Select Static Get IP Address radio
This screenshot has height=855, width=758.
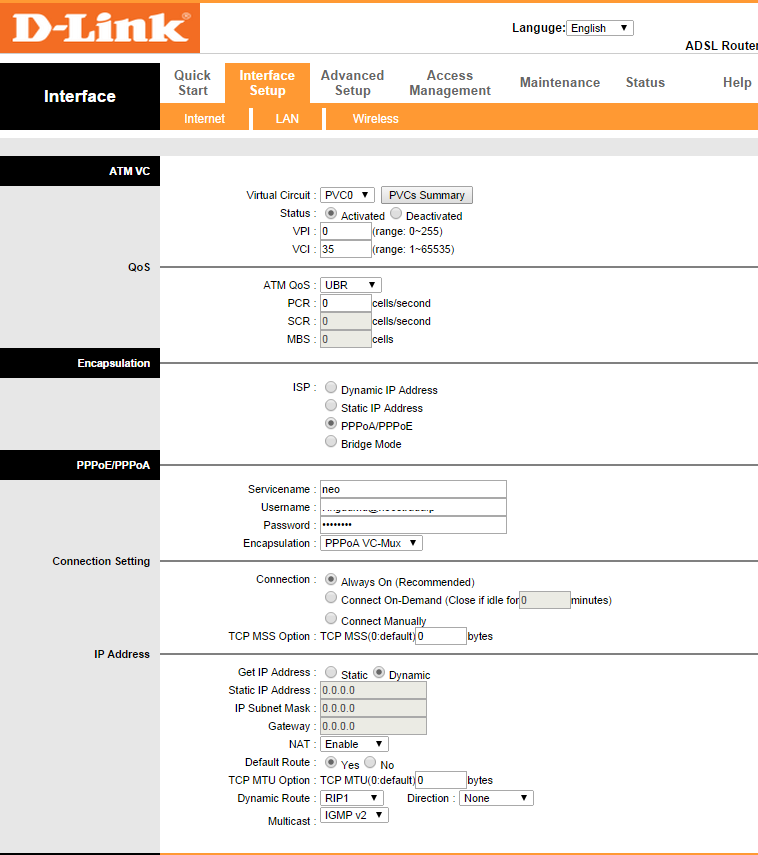tap(330, 672)
